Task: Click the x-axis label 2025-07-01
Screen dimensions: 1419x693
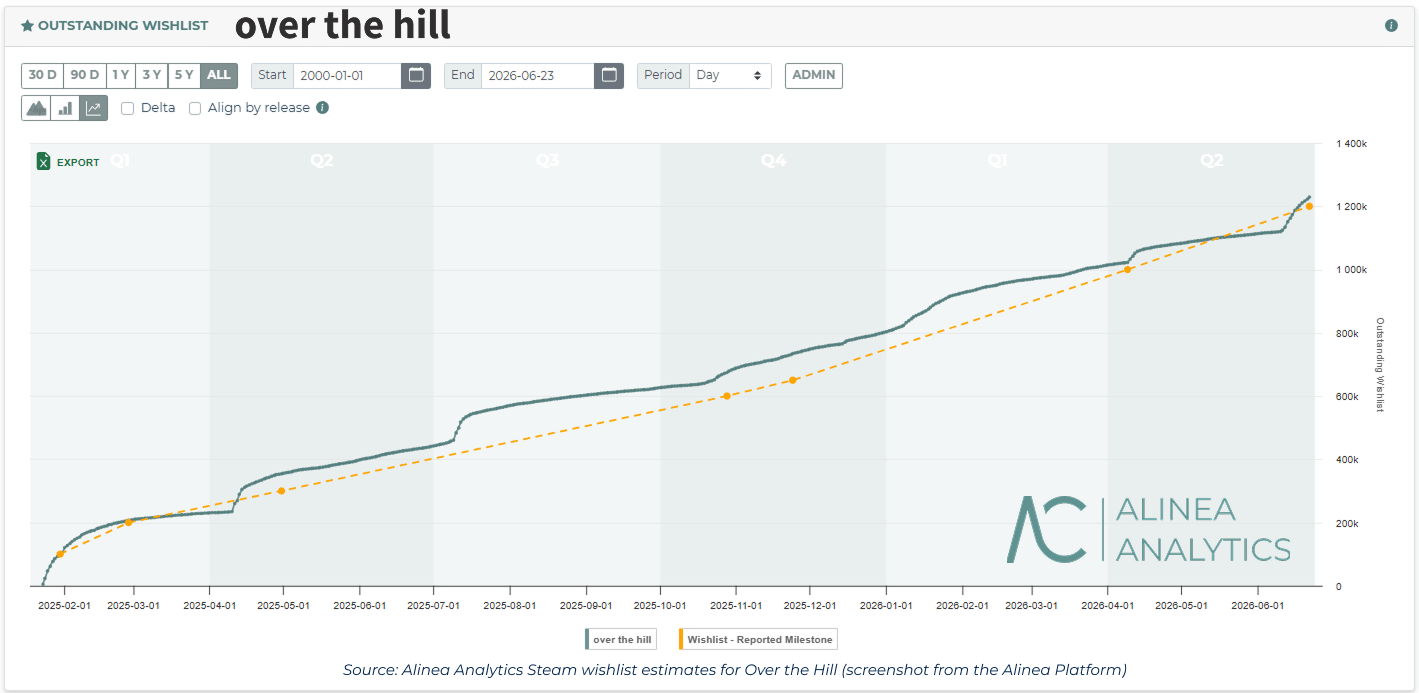Action: point(433,605)
